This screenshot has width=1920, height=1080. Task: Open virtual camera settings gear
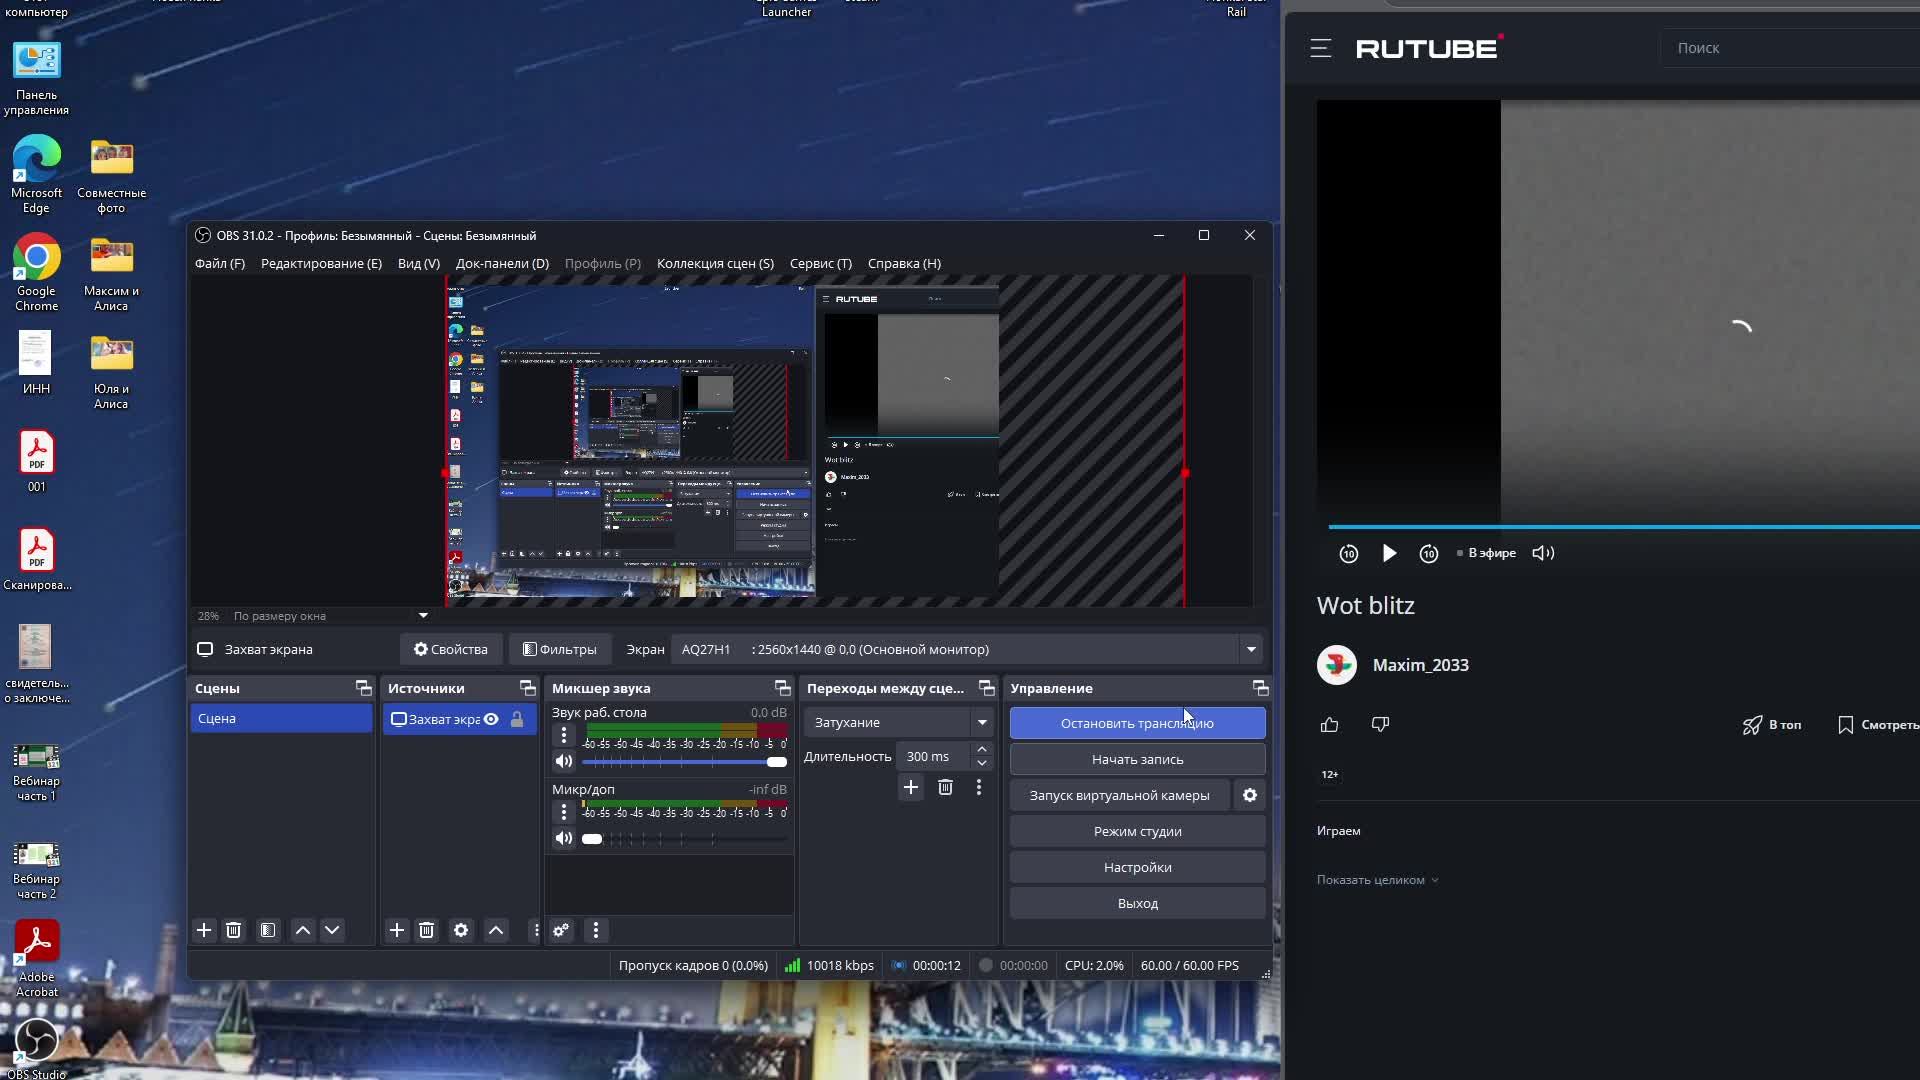(x=1249, y=795)
